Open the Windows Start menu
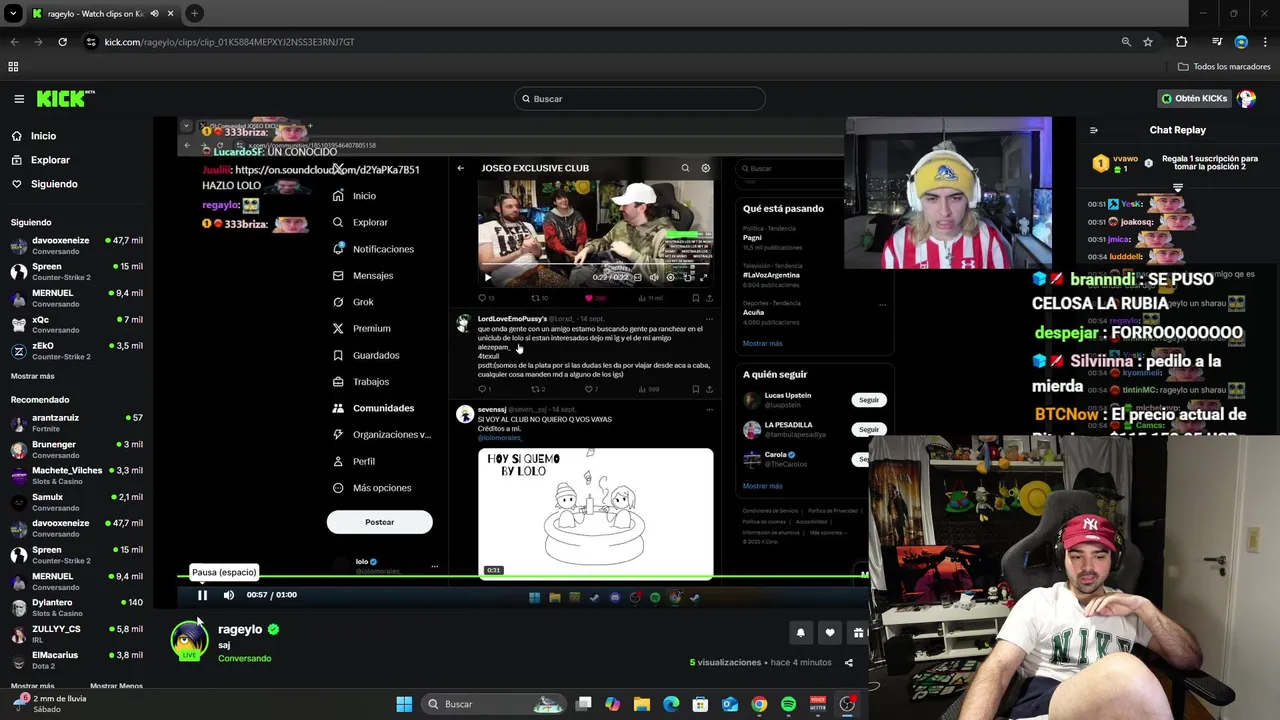 pos(404,704)
